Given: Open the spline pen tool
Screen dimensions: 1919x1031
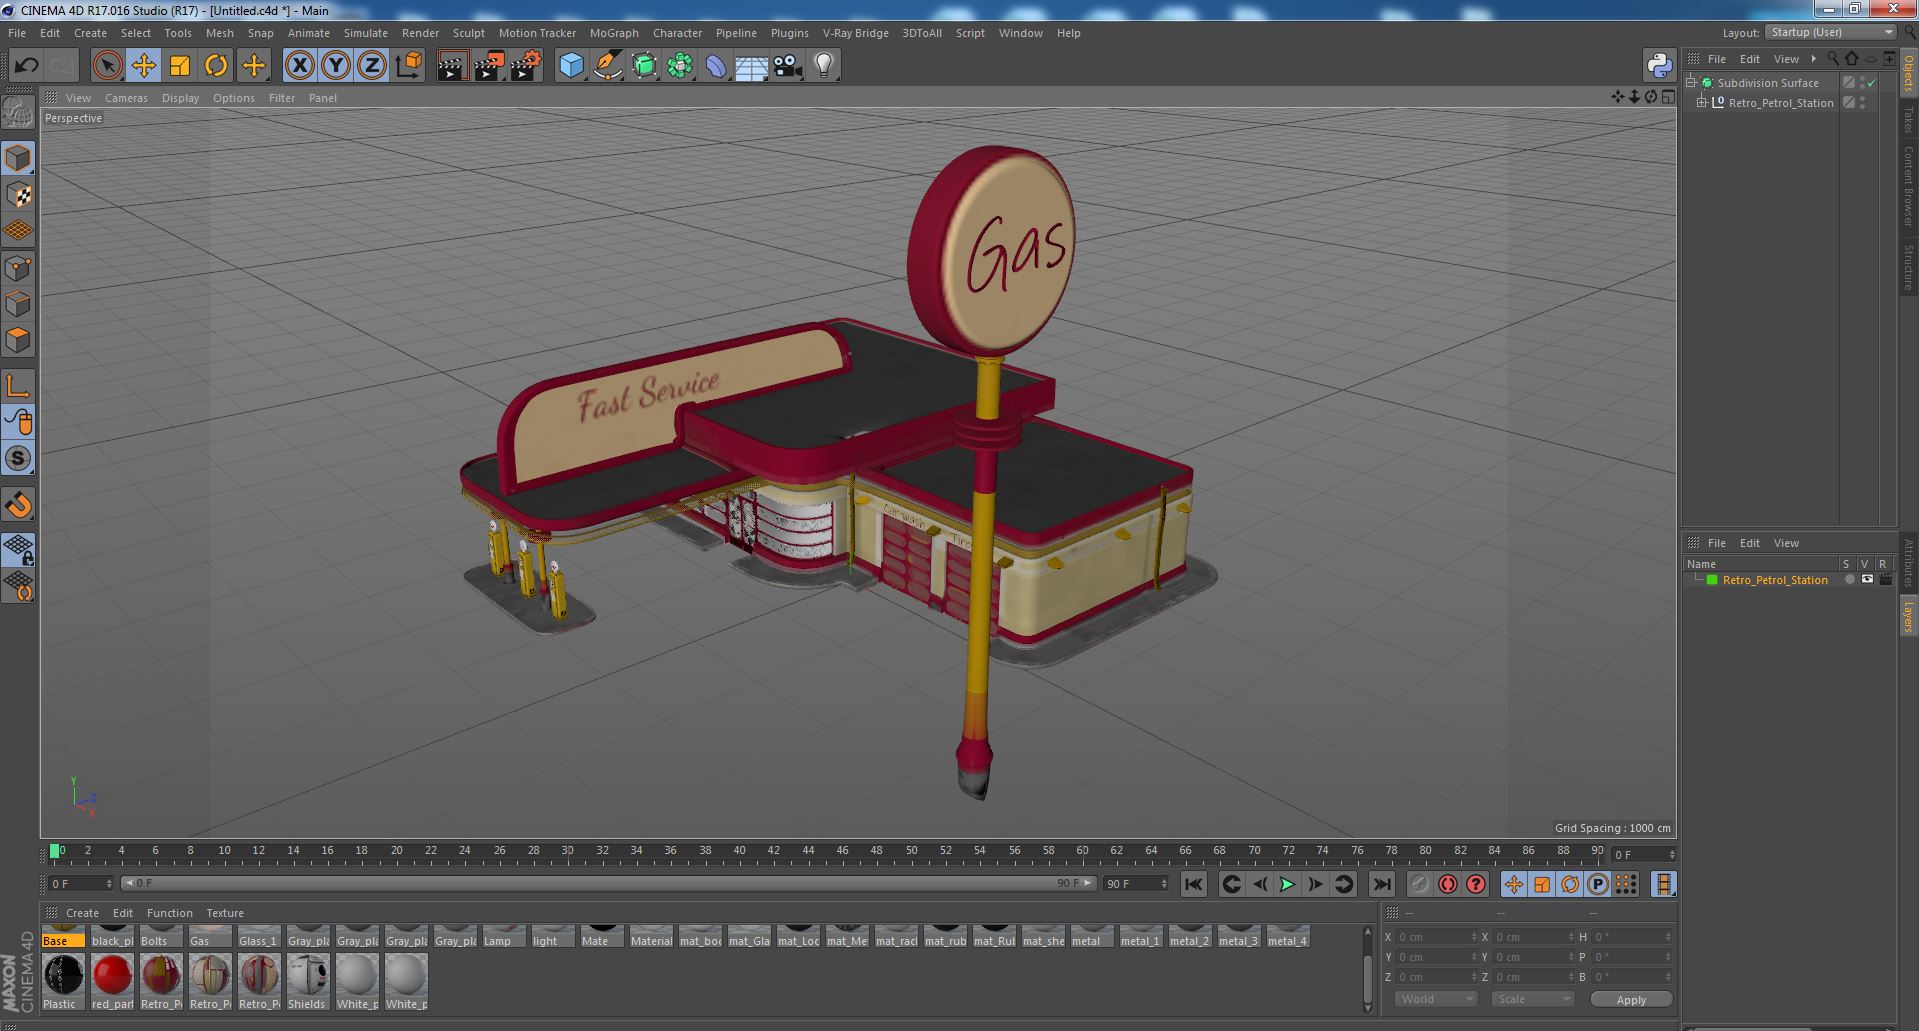Looking at the screenshot, I should pos(607,66).
